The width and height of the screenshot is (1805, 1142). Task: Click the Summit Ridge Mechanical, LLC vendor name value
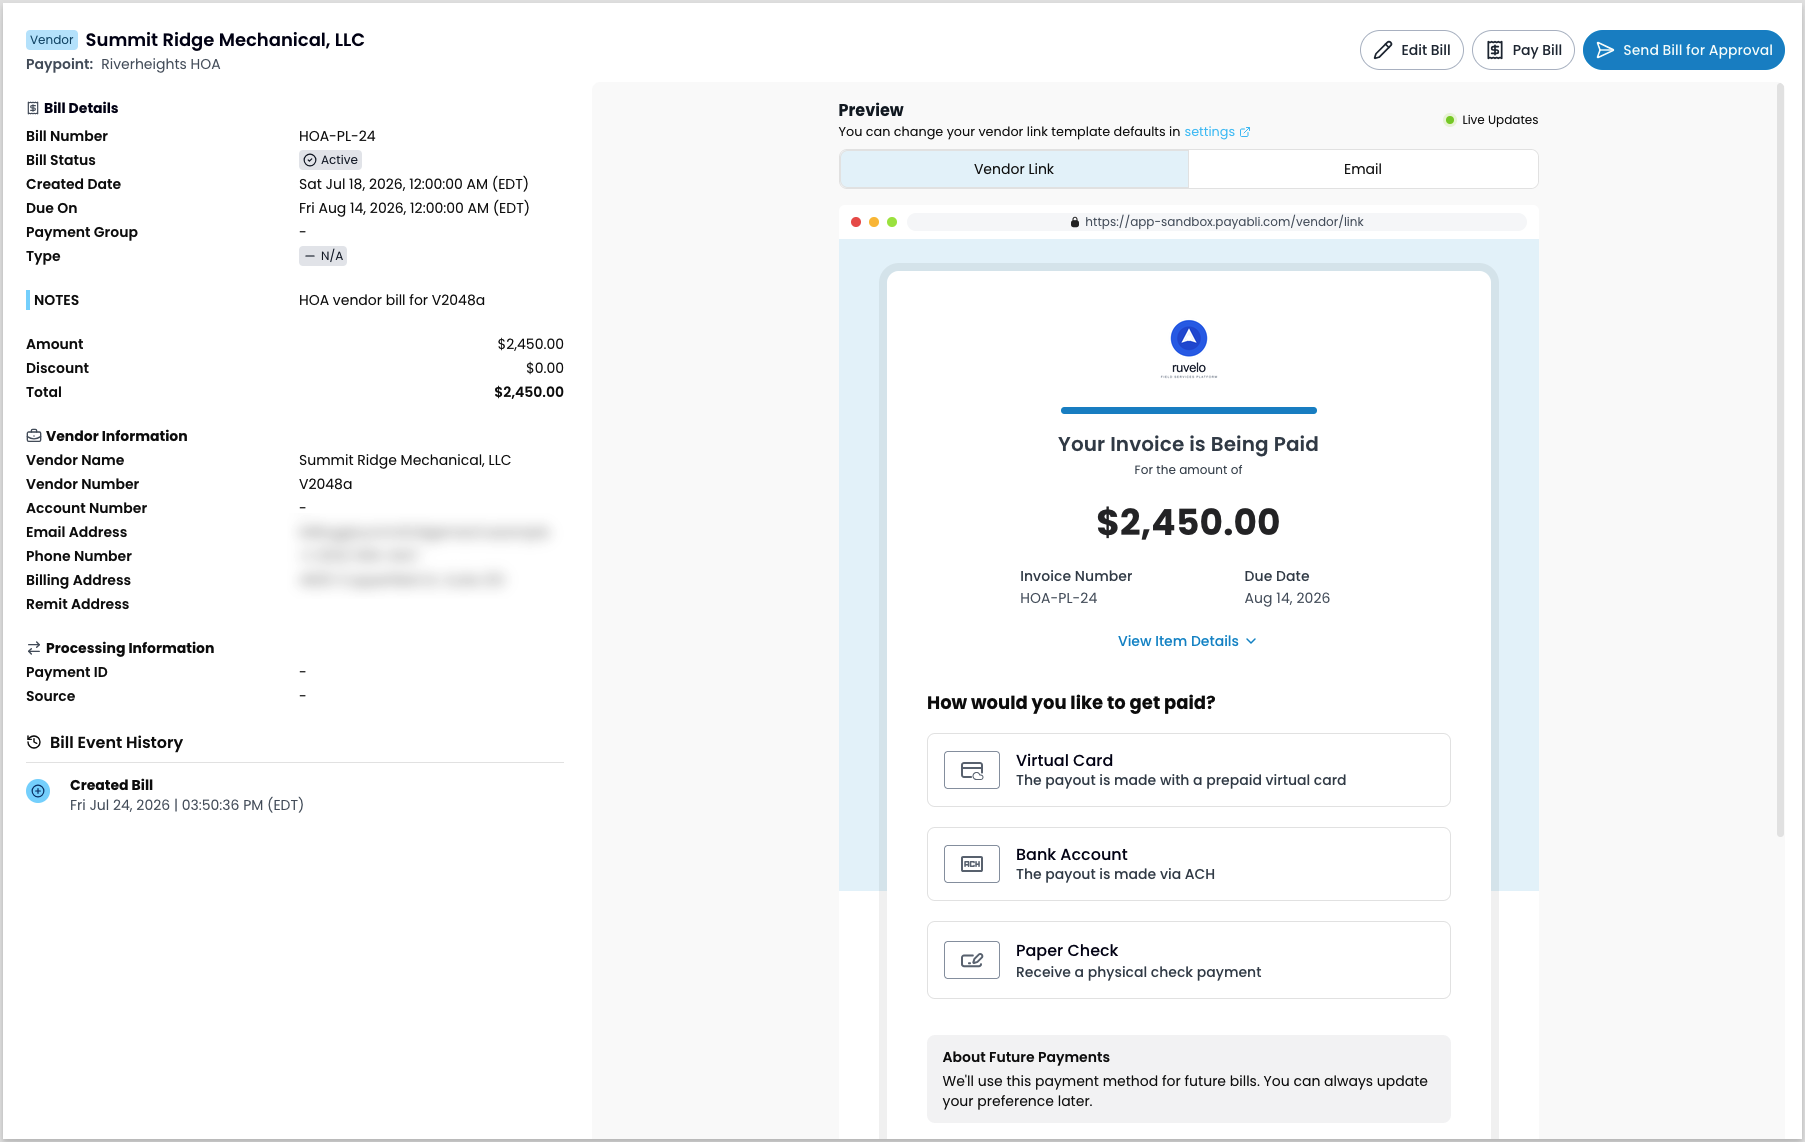tap(405, 460)
